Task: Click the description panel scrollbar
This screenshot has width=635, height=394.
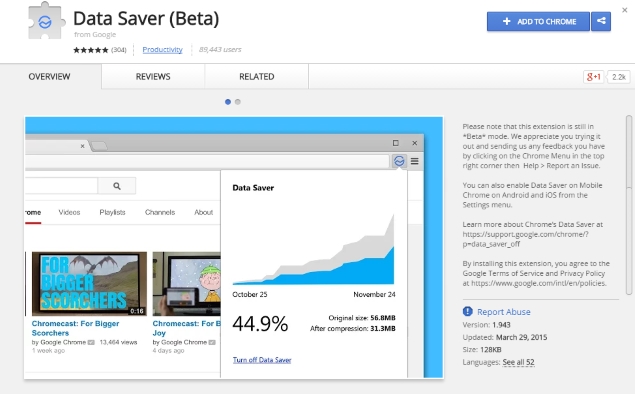Action: (629, 205)
